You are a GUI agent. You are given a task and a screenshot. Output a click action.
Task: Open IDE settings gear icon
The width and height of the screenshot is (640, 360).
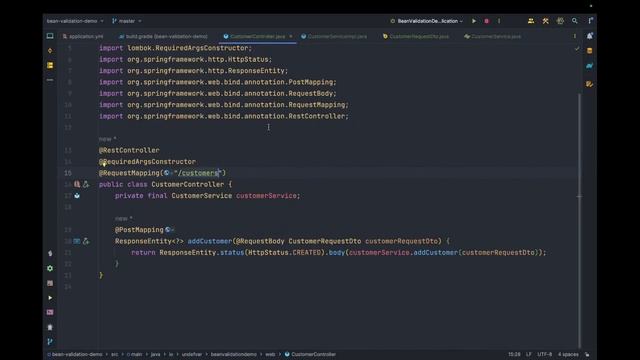pos(560,21)
